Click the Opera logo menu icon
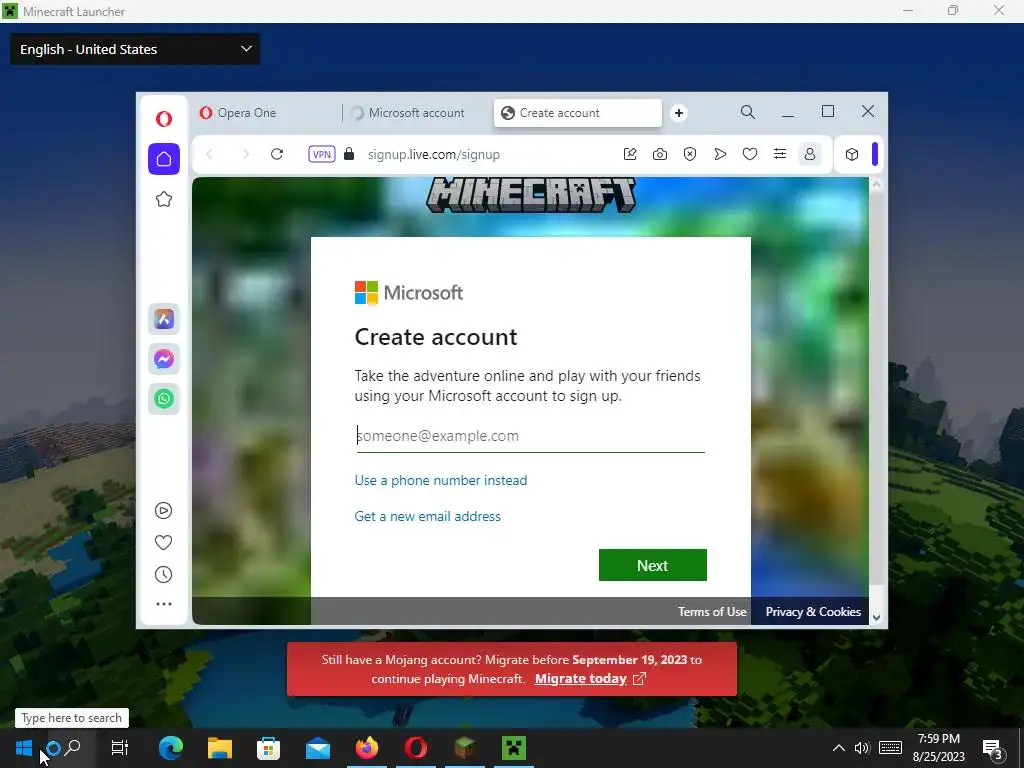 click(x=164, y=118)
